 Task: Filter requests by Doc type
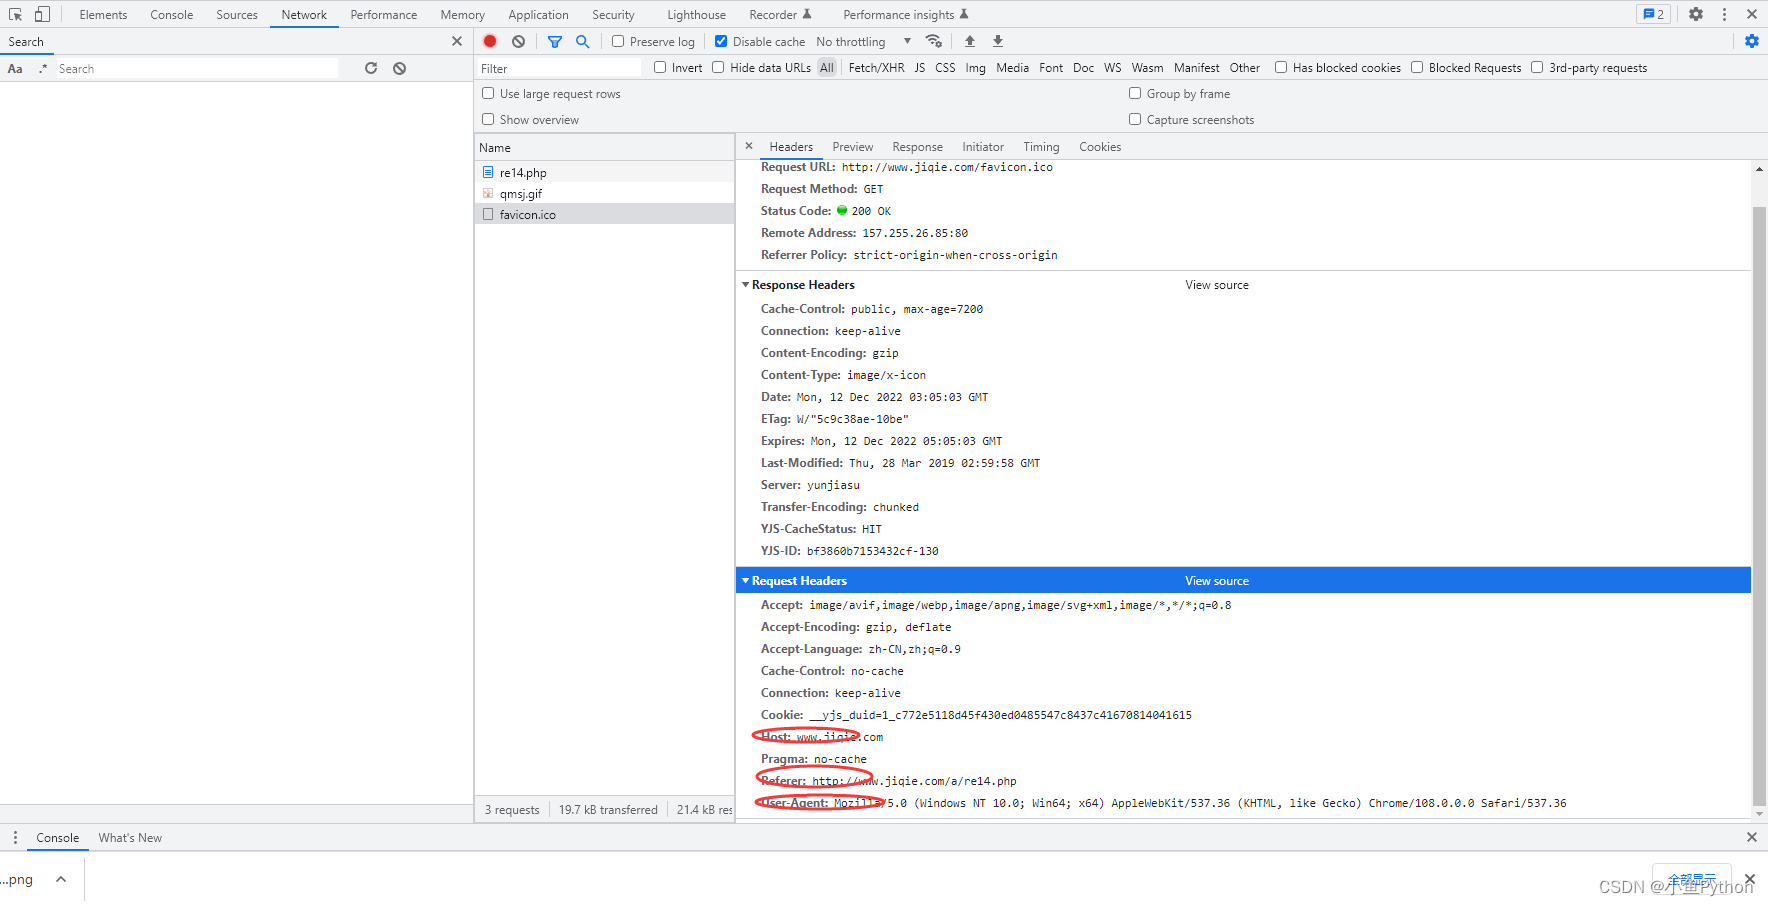tap(1084, 67)
